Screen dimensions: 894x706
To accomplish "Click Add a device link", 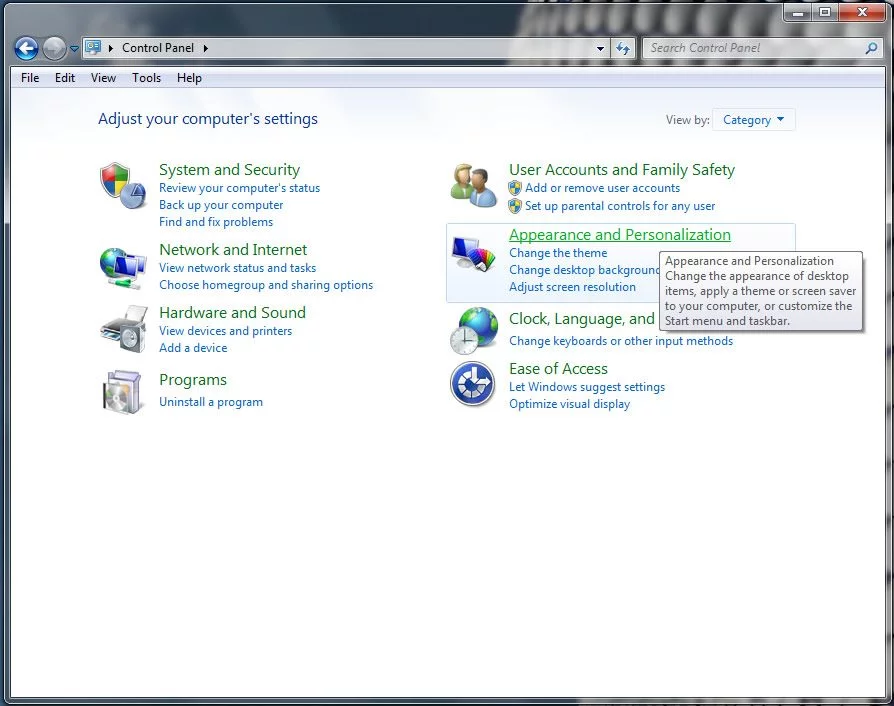I will (x=193, y=348).
